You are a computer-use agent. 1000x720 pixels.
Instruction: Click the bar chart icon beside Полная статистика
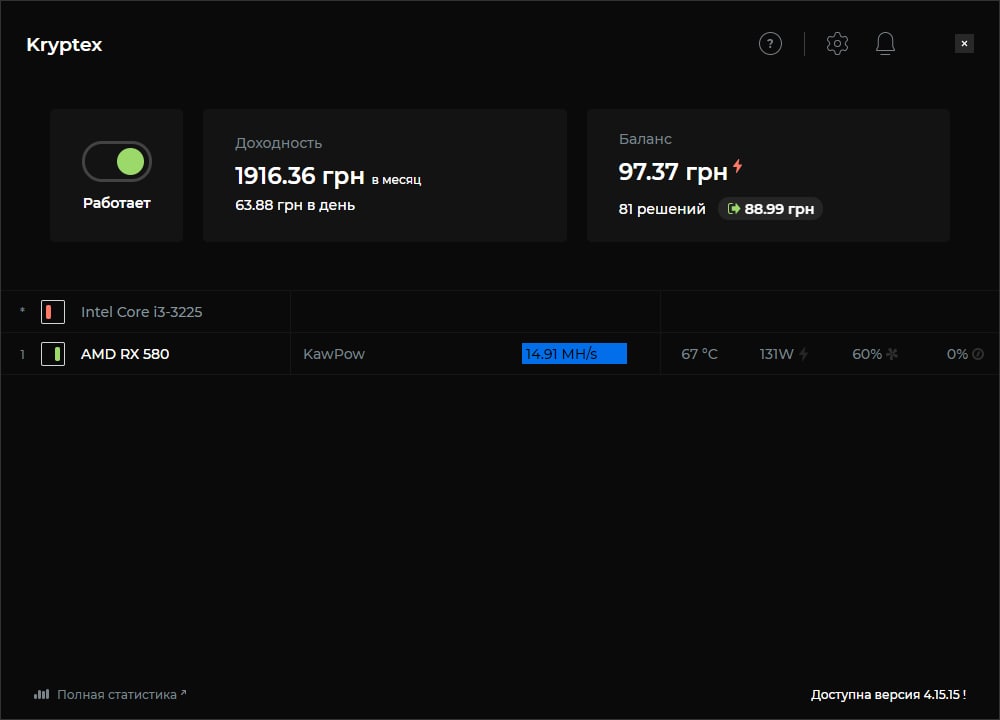[41, 694]
